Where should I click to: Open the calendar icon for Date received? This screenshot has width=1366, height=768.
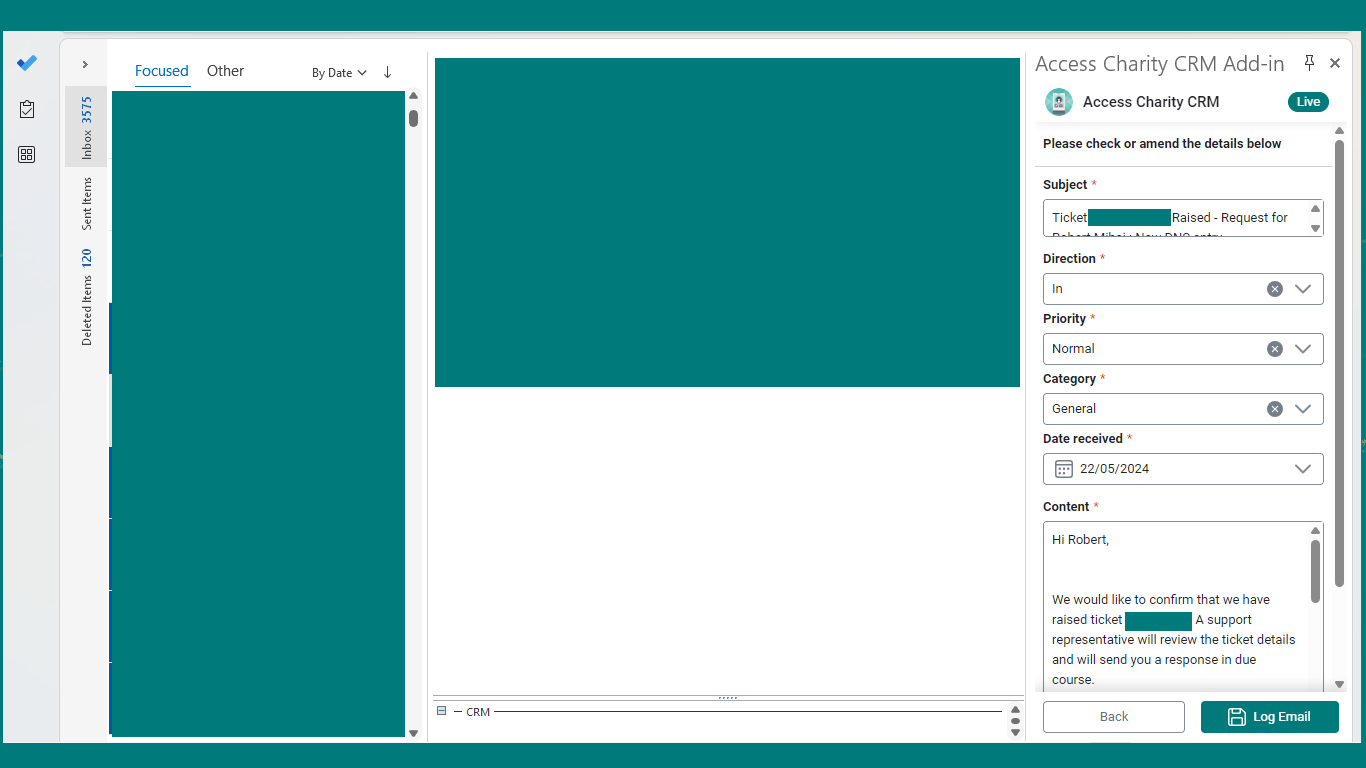point(1064,469)
